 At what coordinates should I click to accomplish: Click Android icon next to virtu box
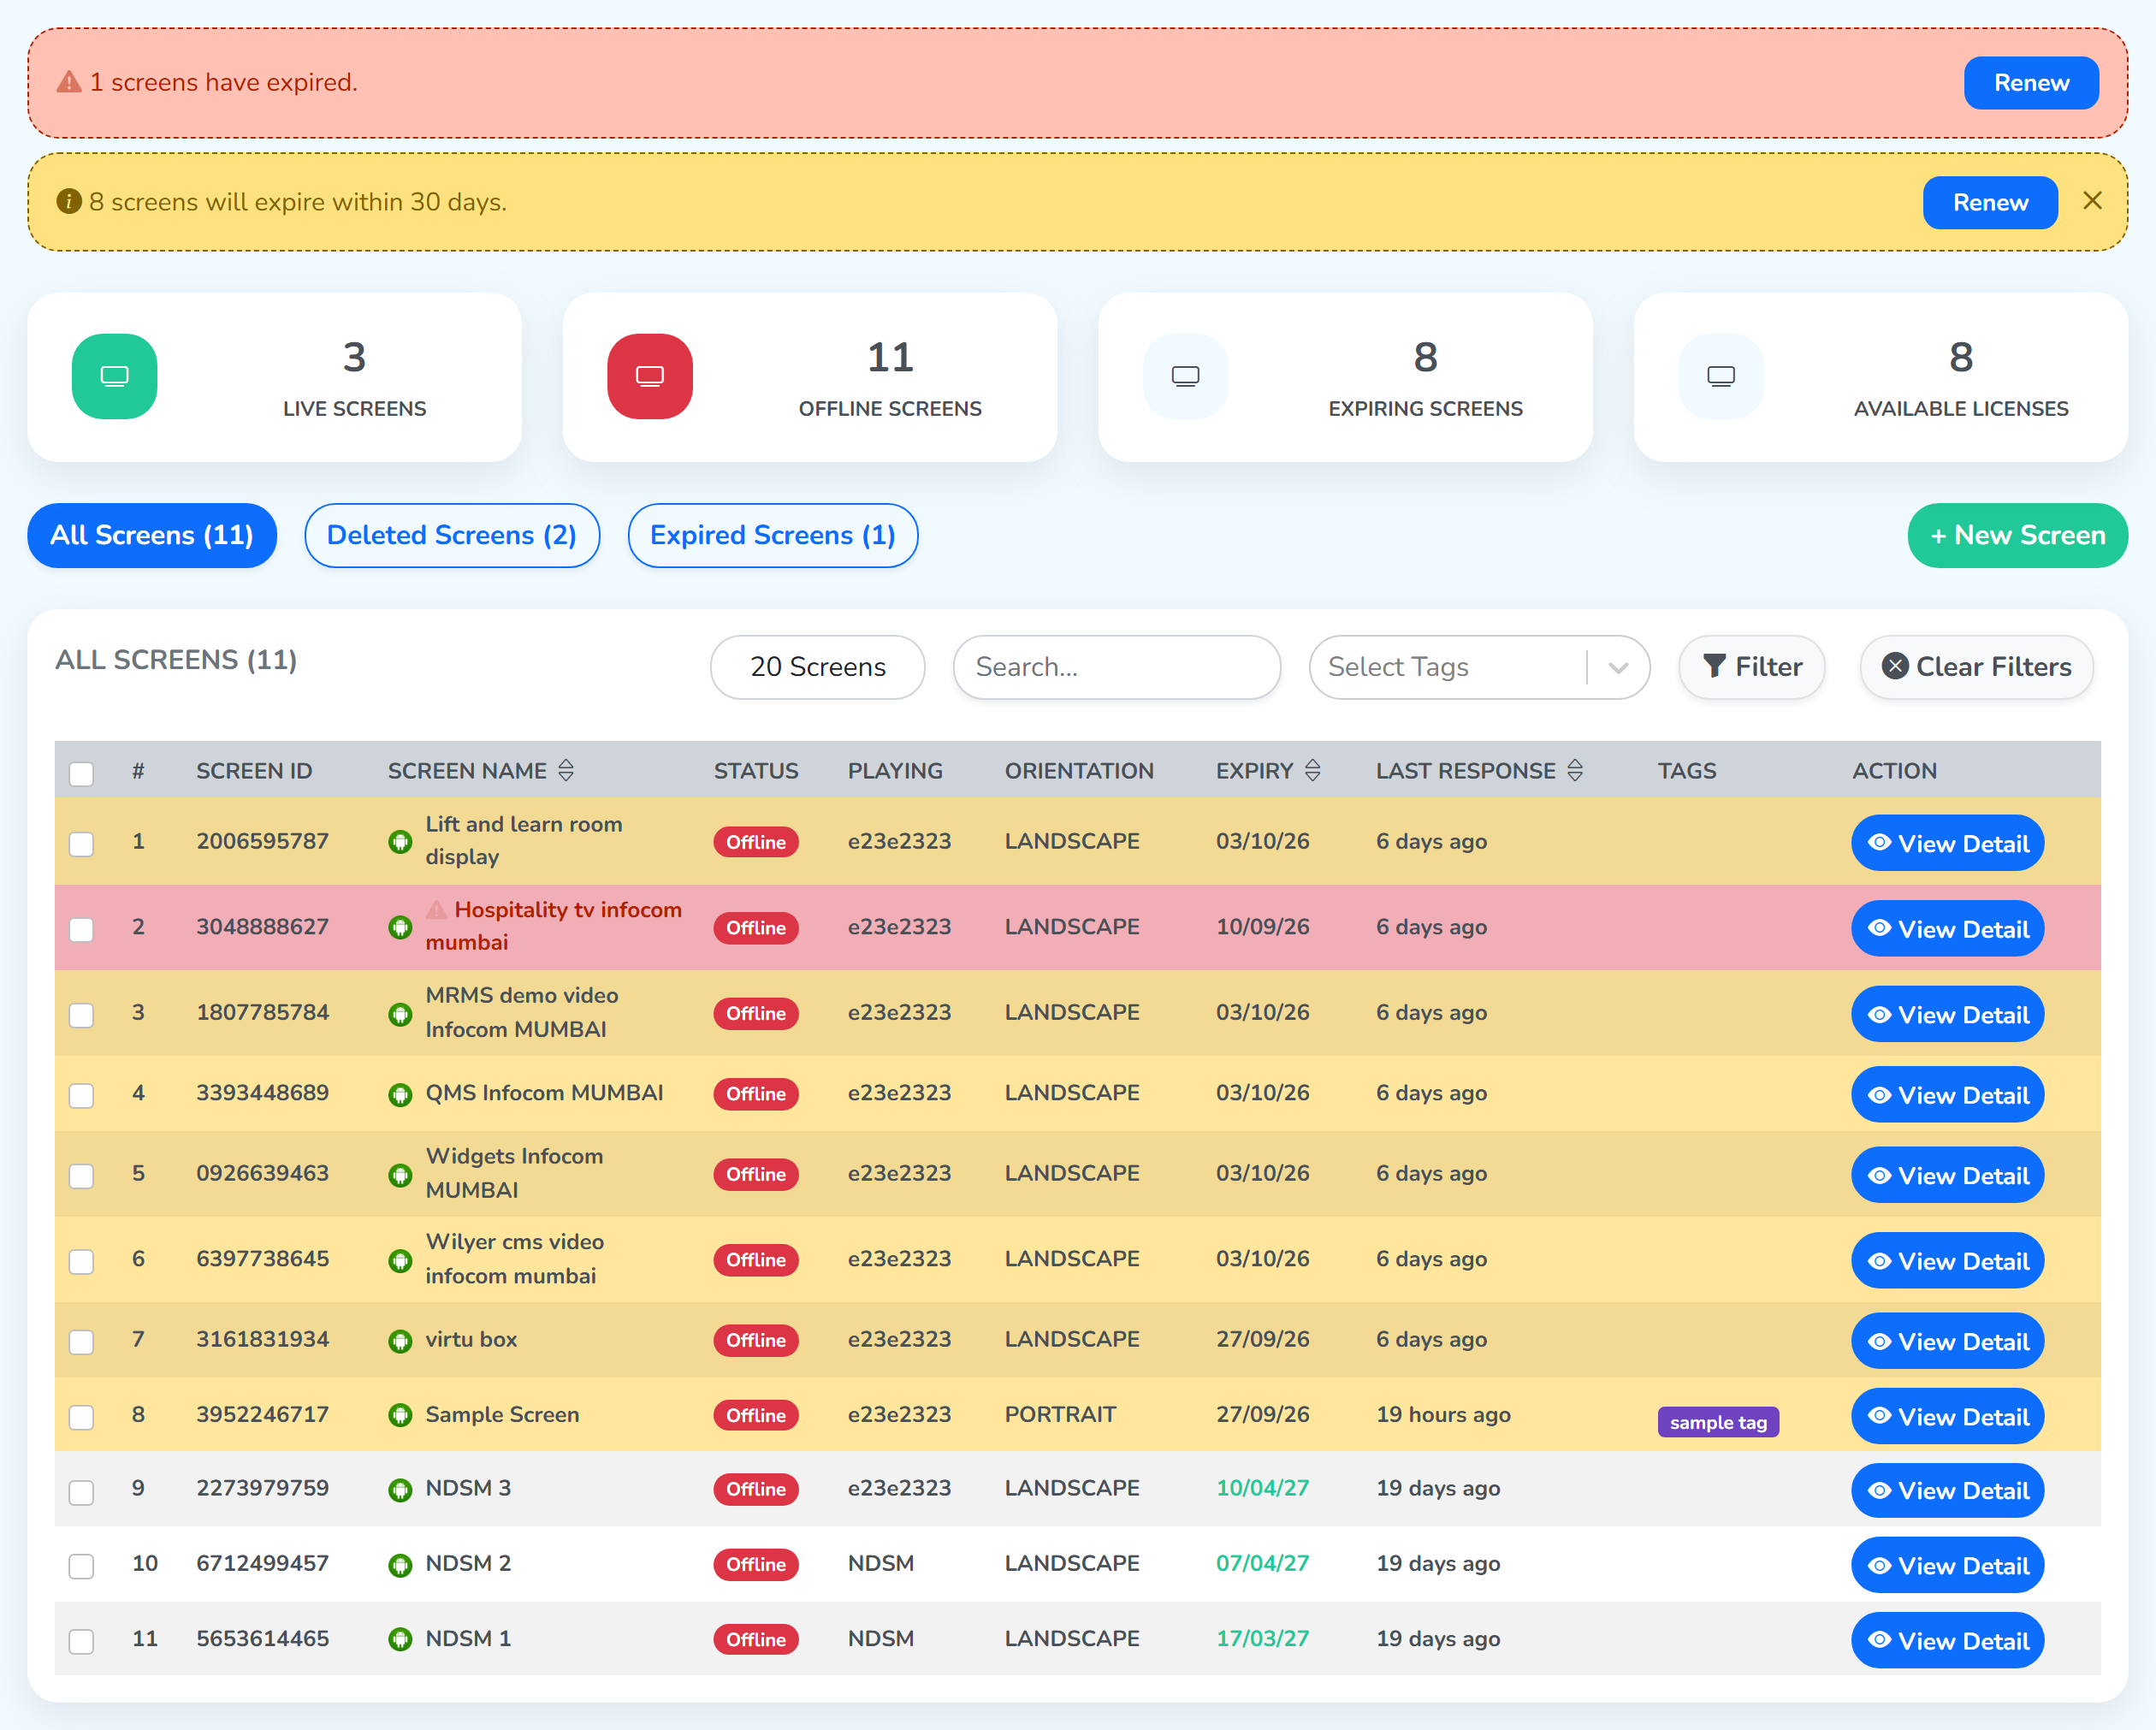(400, 1341)
